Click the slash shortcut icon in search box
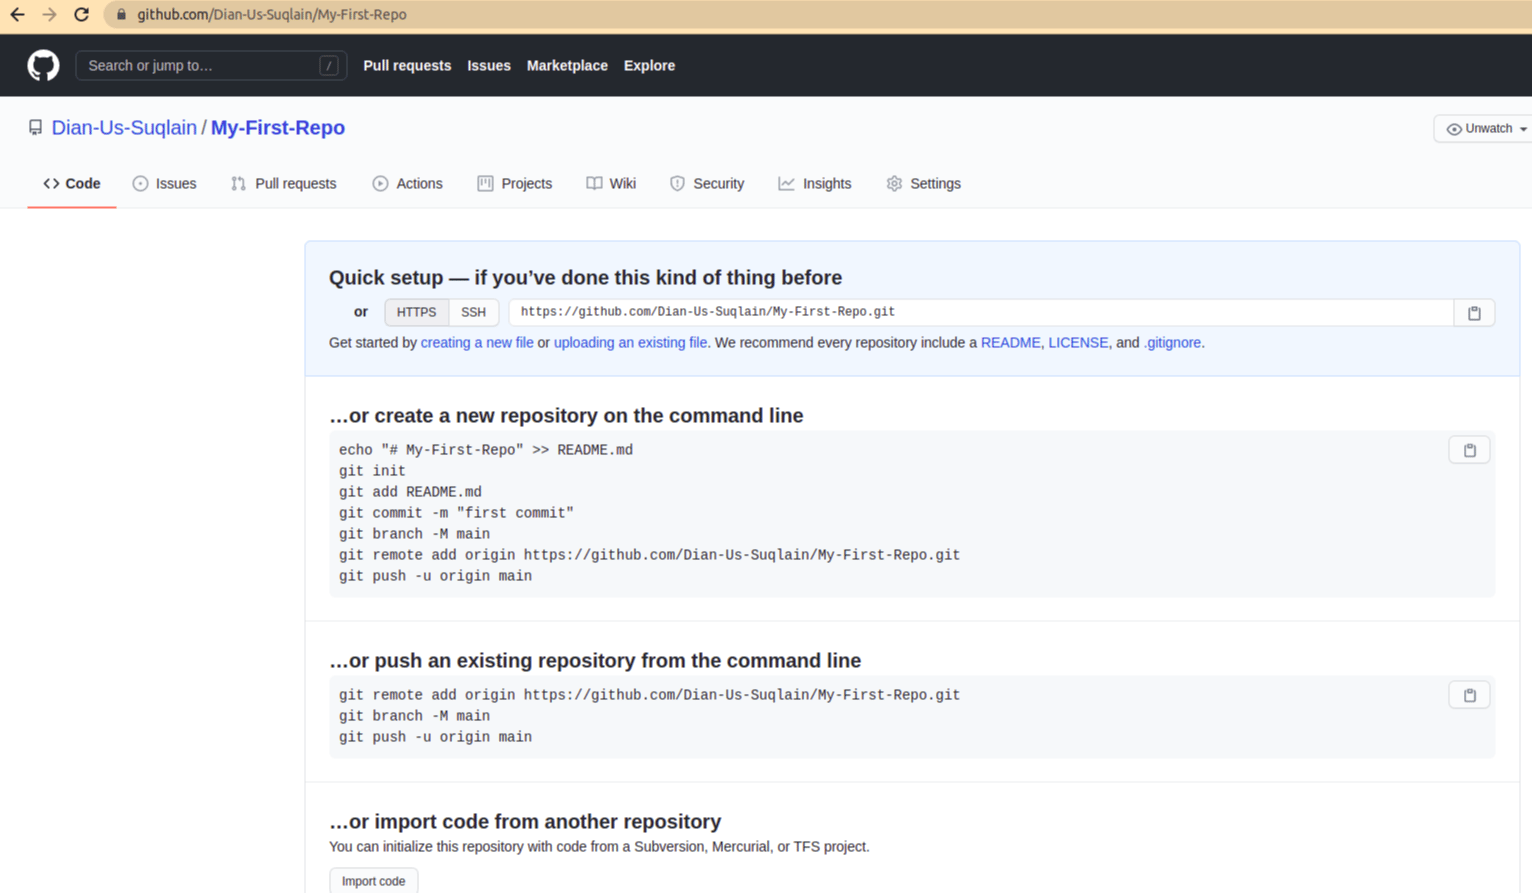The image size is (1533, 893). (328, 66)
